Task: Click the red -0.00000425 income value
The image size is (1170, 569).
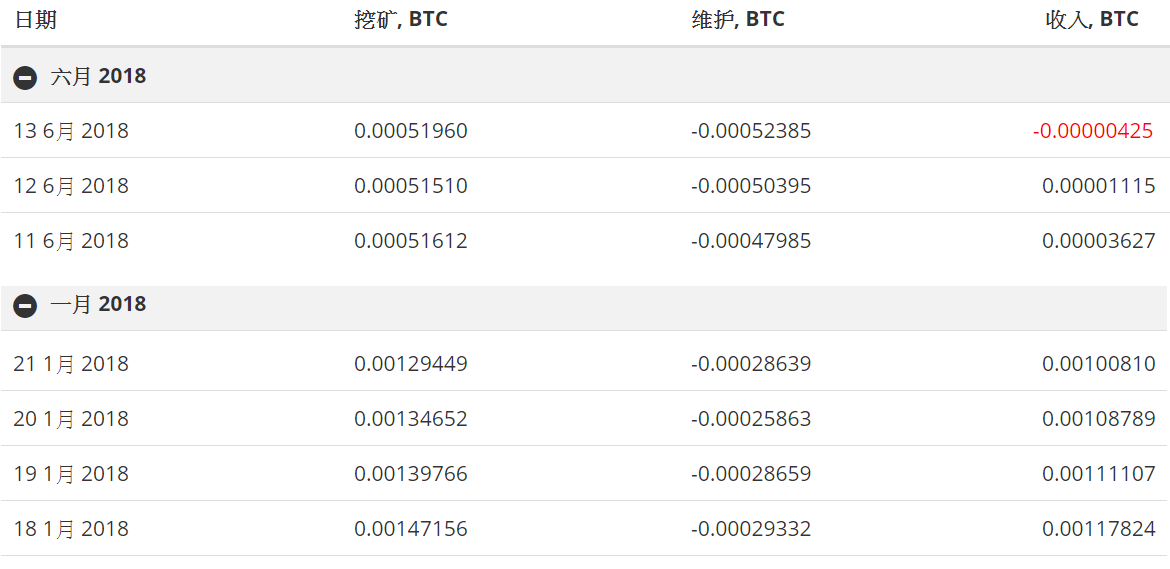Action: [x=1093, y=131]
